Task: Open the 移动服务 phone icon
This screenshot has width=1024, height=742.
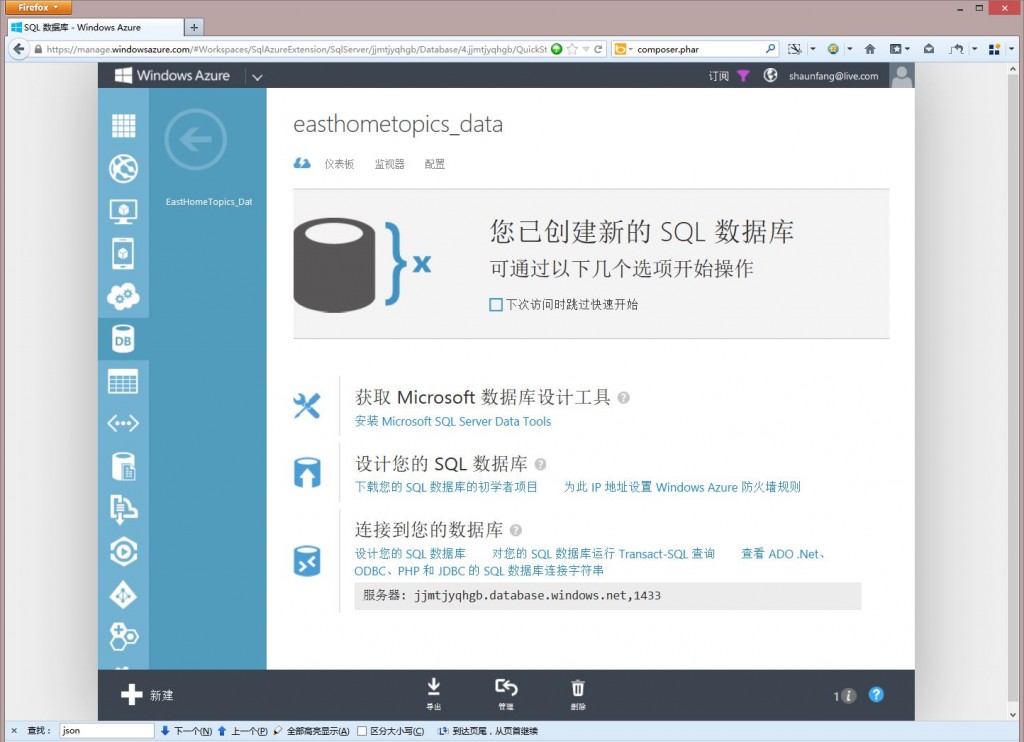Action: click(x=123, y=254)
